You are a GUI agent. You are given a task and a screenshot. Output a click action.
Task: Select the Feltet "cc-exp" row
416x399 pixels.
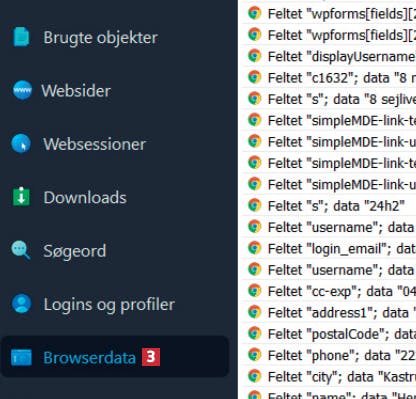(x=329, y=291)
